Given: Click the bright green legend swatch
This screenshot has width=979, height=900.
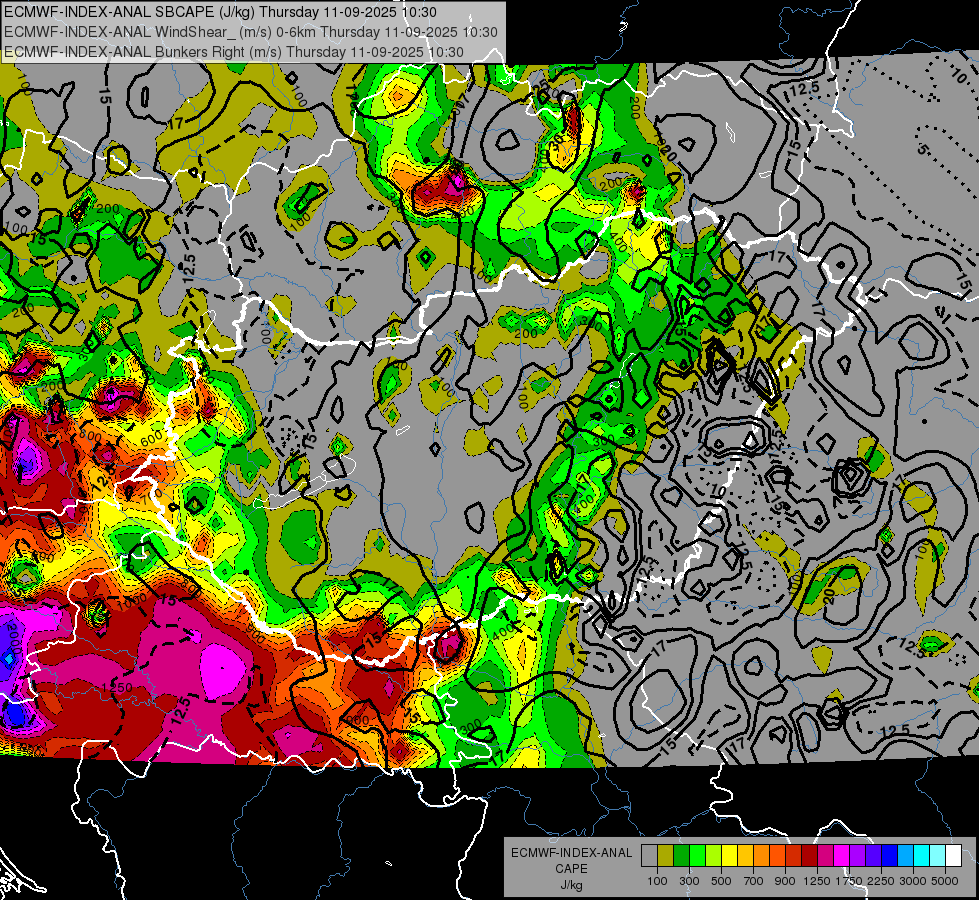Looking at the screenshot, I should [698, 856].
